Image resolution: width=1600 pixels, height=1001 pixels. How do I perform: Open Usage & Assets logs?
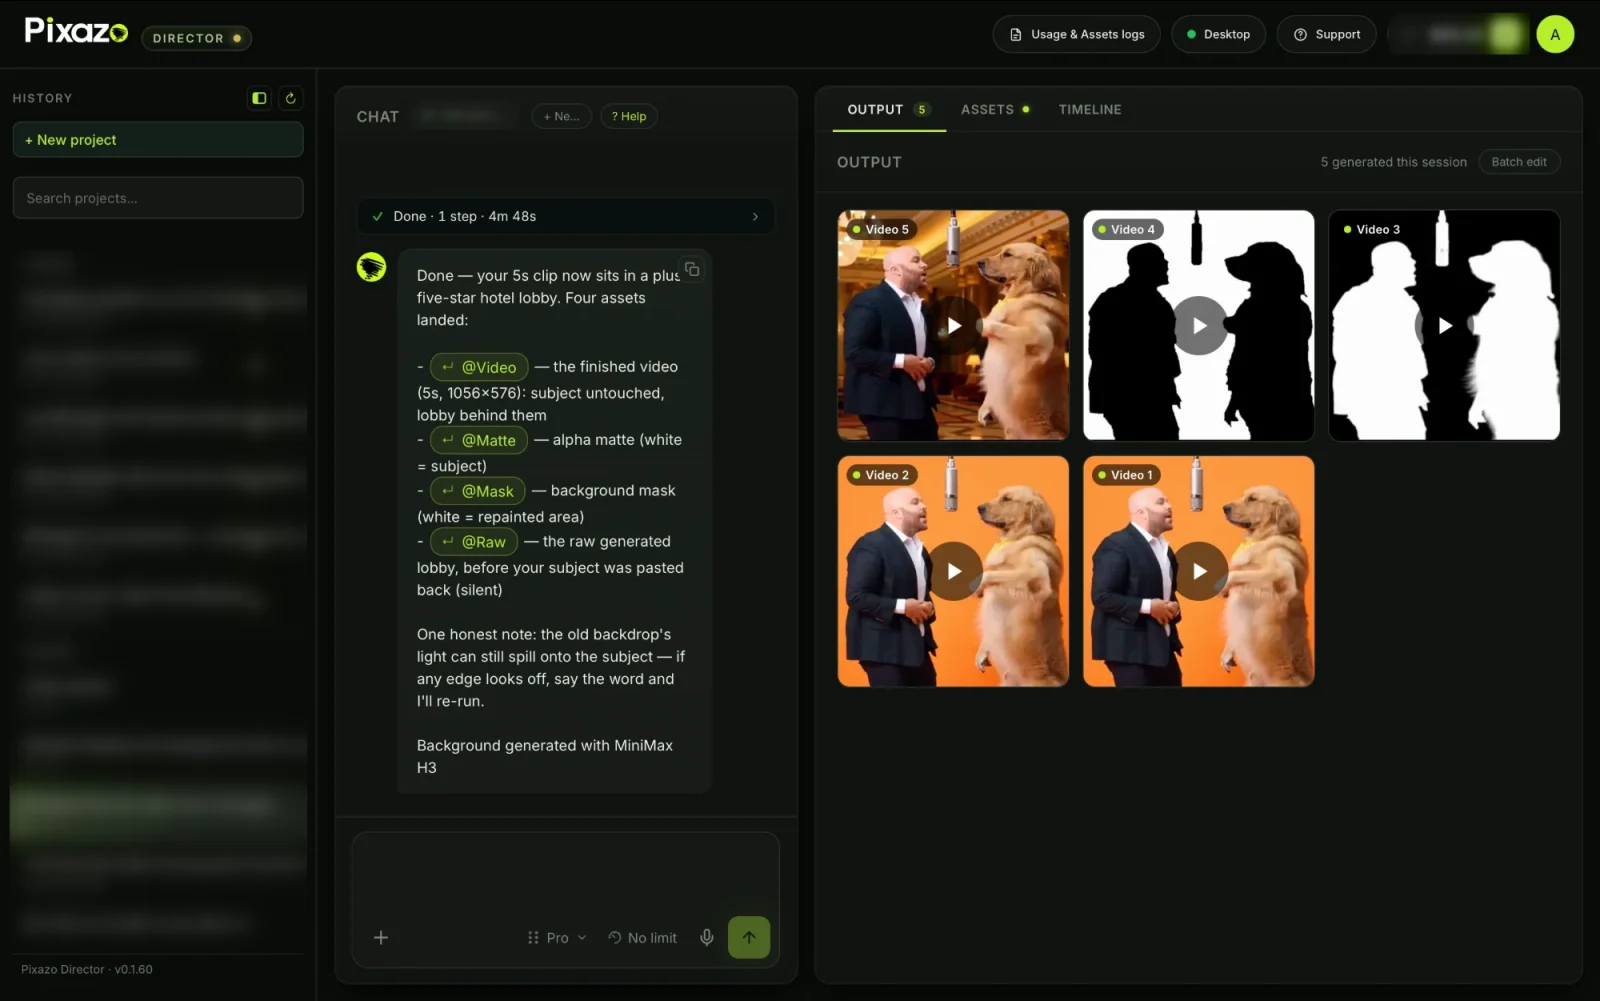tap(1076, 34)
